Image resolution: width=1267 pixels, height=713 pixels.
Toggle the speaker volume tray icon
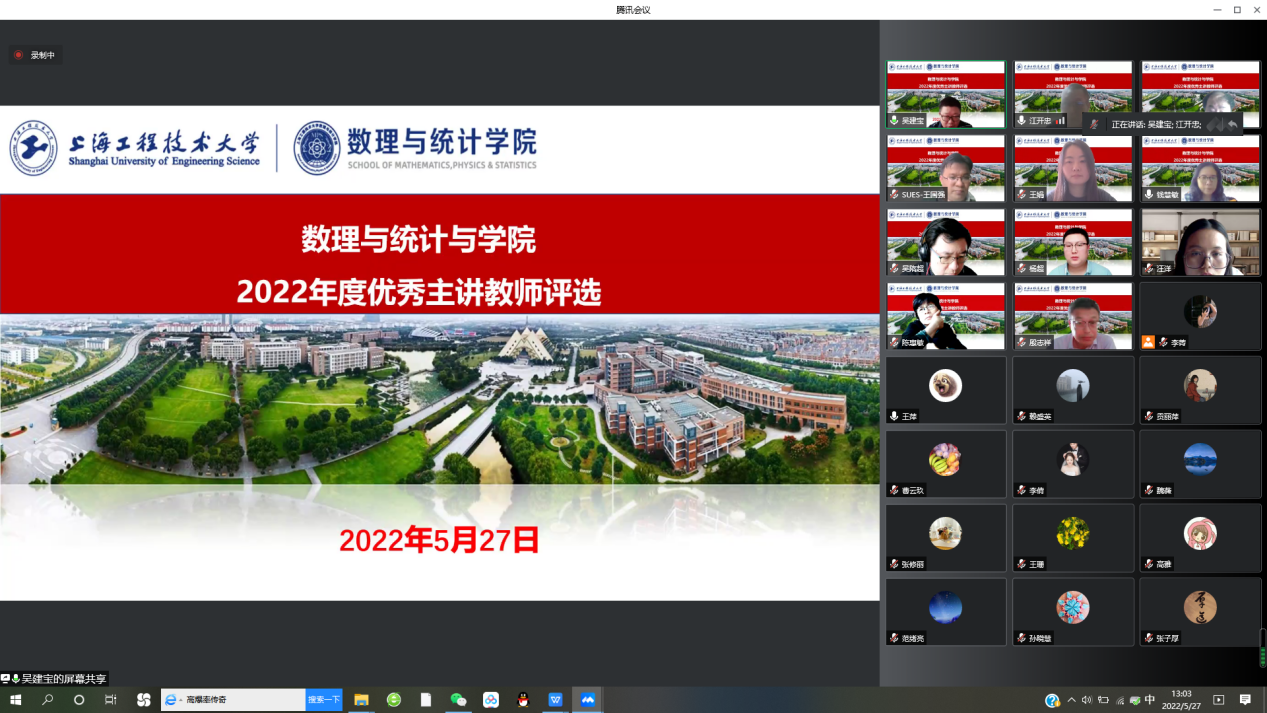(x=1087, y=700)
